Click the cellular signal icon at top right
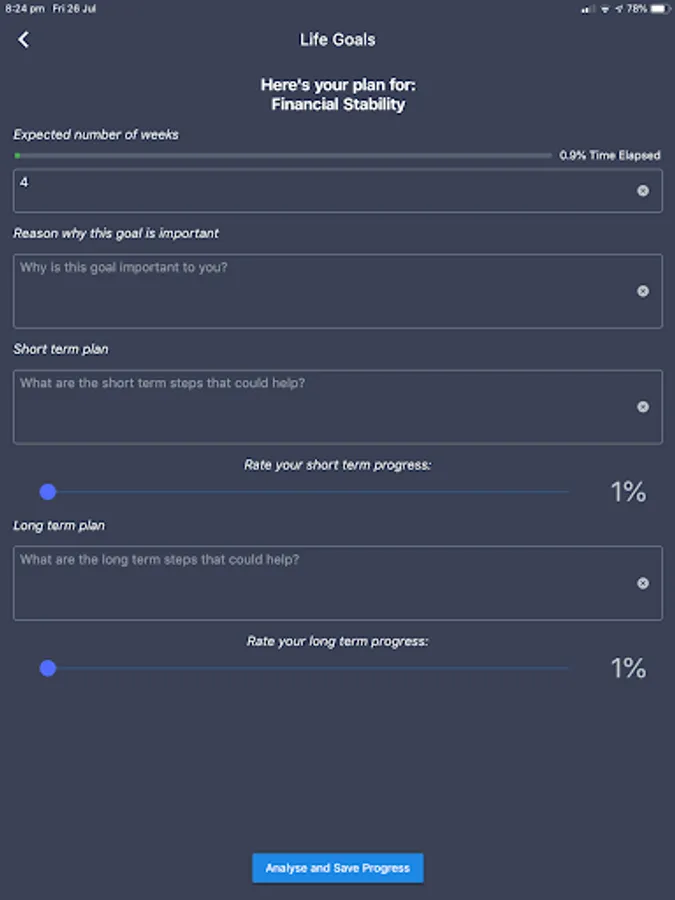Image resolution: width=675 pixels, height=900 pixels. (x=585, y=8)
